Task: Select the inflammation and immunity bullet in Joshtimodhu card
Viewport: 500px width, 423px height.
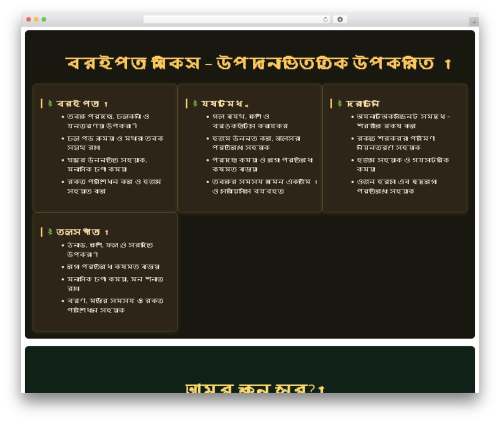Action: [x=263, y=165]
